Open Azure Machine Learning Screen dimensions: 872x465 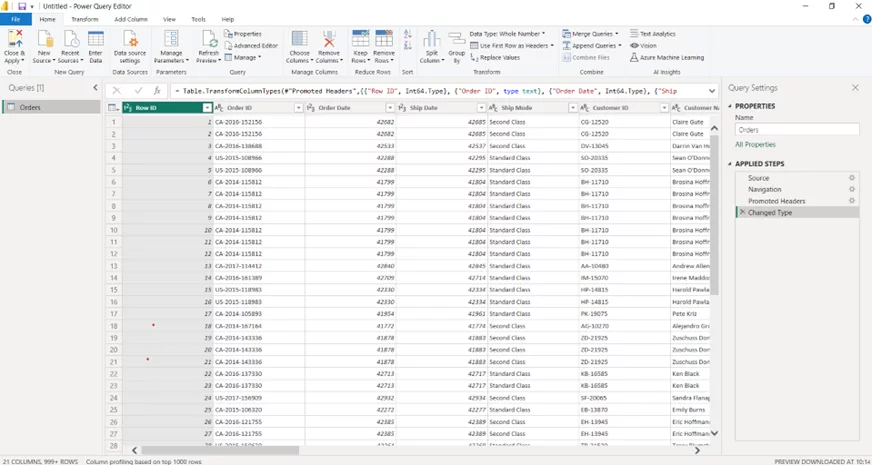pyautogui.click(x=667, y=57)
